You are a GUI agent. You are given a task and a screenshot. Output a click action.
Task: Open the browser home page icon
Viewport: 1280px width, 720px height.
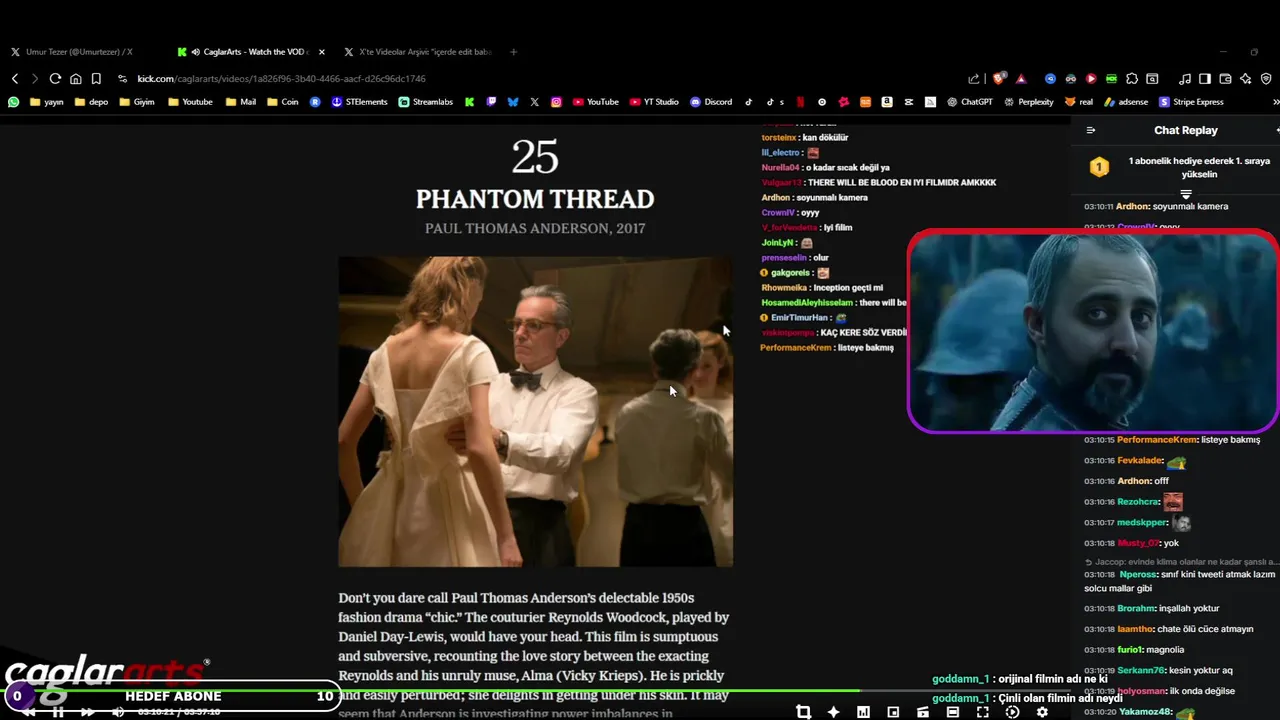[x=76, y=79]
